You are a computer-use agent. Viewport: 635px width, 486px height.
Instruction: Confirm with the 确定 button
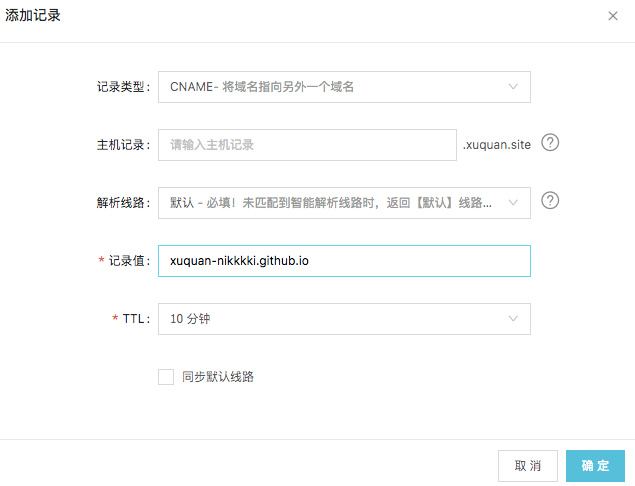click(595, 466)
